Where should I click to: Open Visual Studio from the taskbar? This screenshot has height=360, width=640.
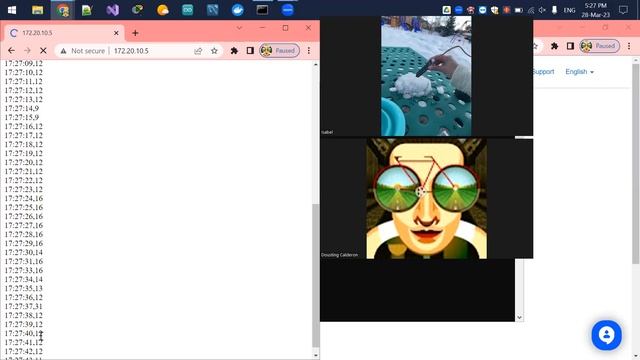(113, 10)
